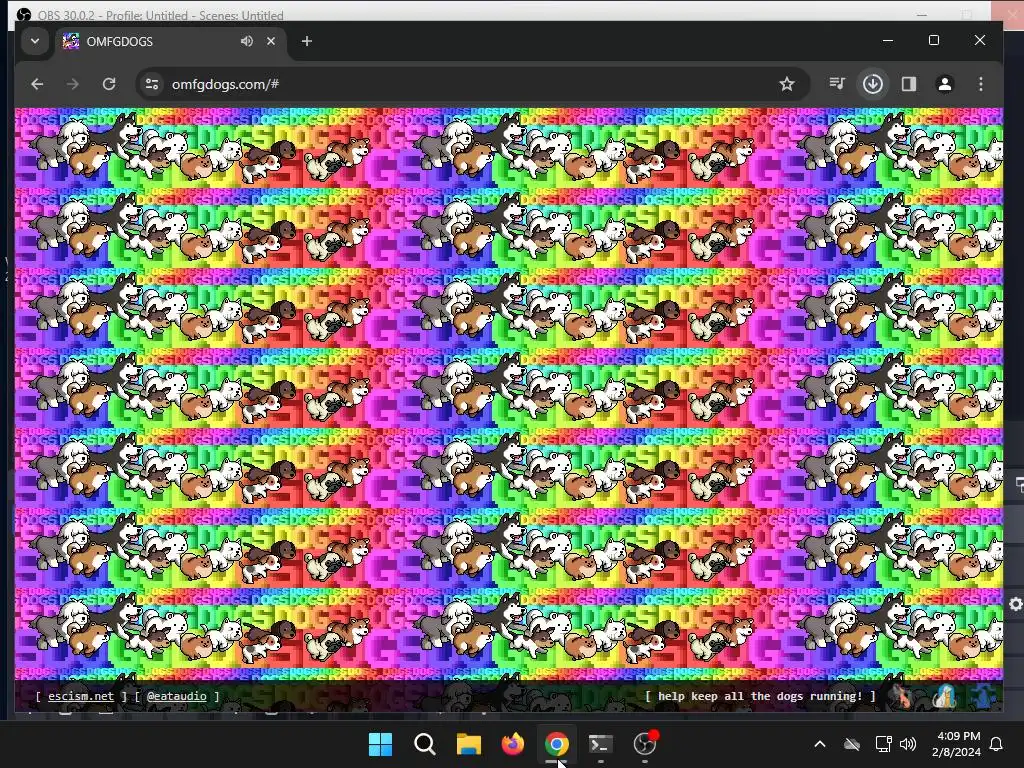This screenshot has width=1024, height=768.
Task: Click the OneDrive cloud tray icon
Action: 852,744
